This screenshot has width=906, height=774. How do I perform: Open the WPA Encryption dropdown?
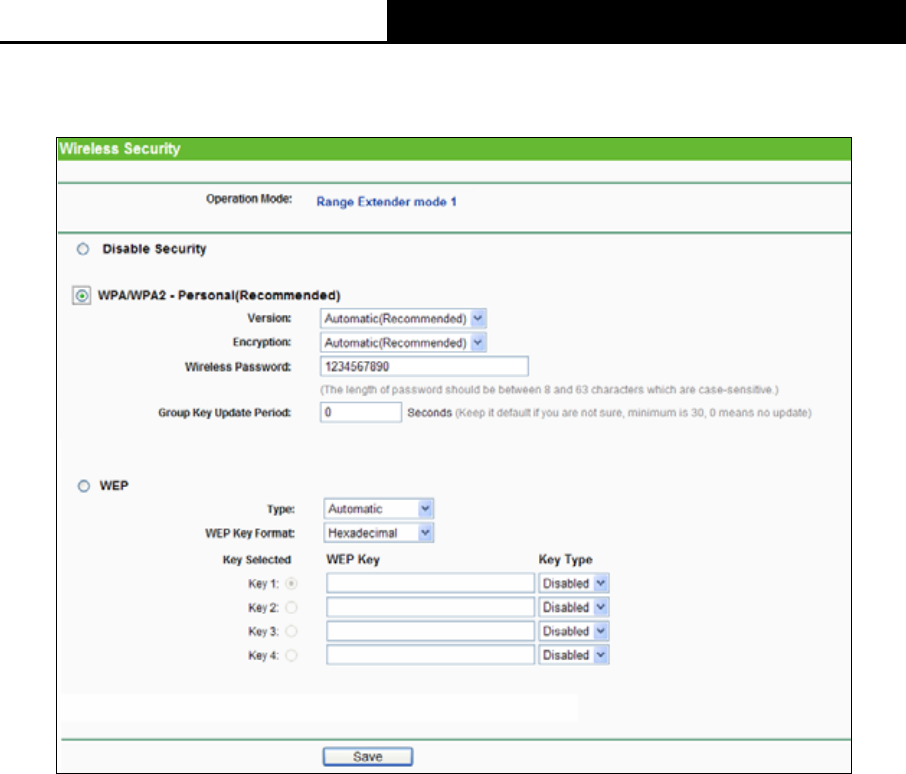(x=403, y=343)
